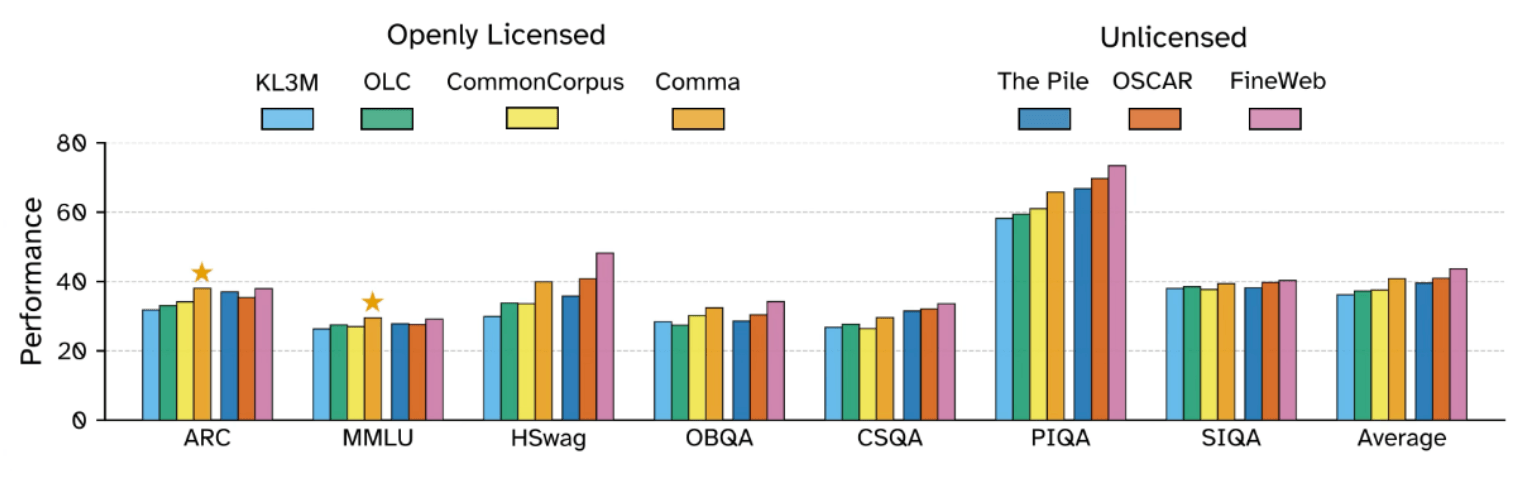Select the Comma orange legend swatch
1528x484 pixels.
tap(698, 119)
